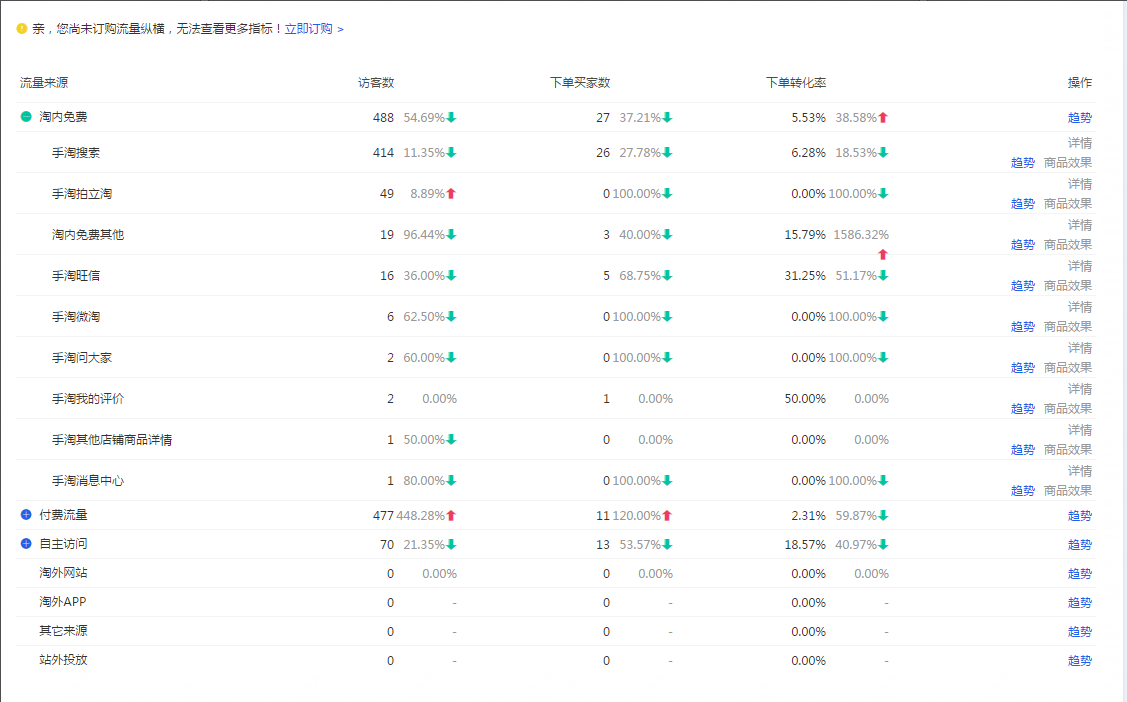Viewport: 1127px width, 702px height.
Task: Open 商品效果 for the 手淘拍立淘 row
Action: (1067, 203)
